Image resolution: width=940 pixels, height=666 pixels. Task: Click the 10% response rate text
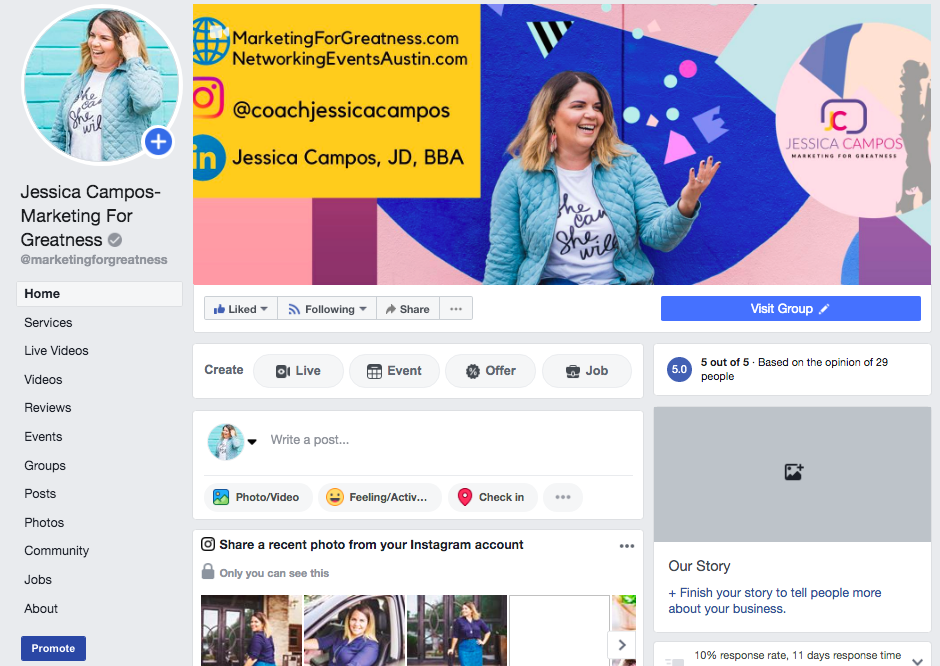(797, 656)
